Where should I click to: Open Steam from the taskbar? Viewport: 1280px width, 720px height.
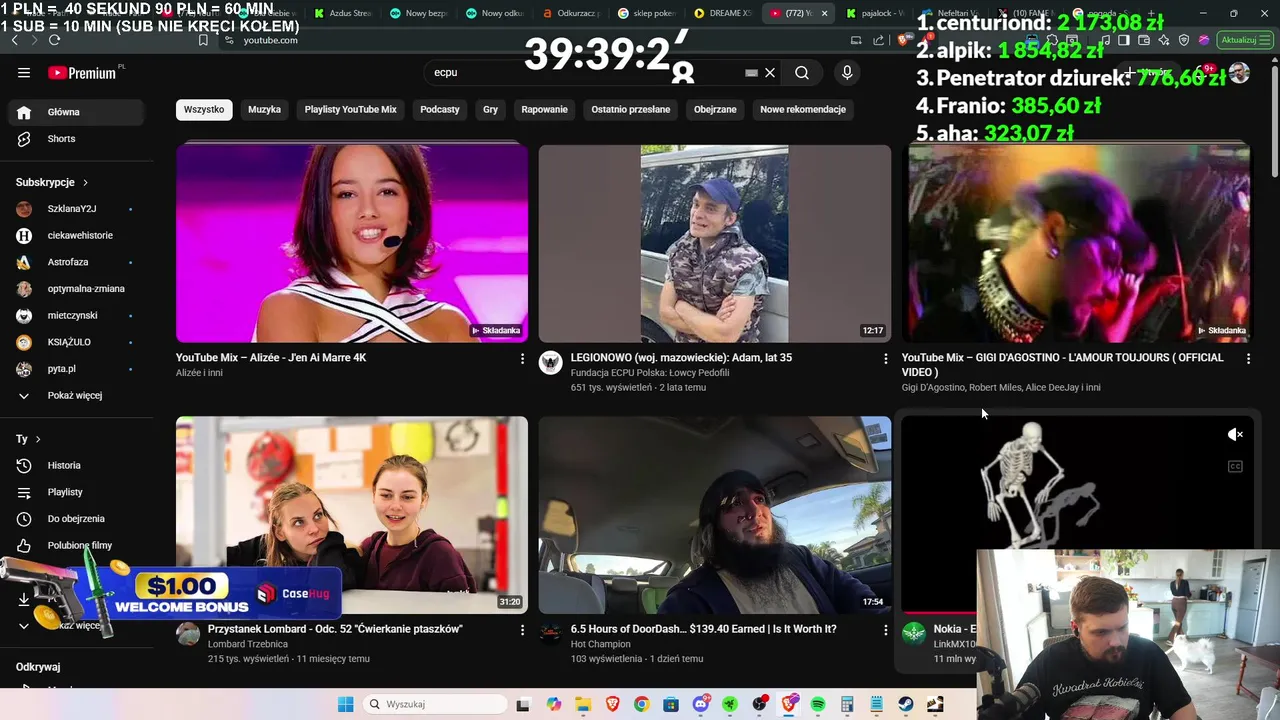click(x=906, y=704)
